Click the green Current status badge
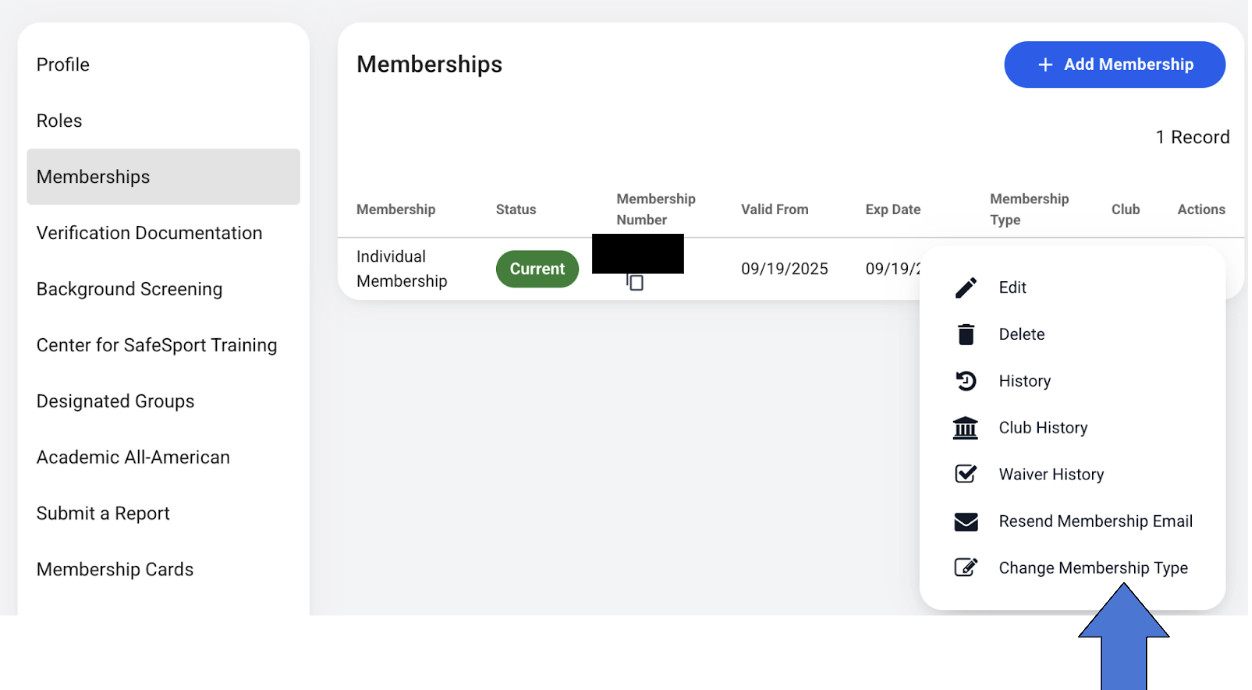This screenshot has height=690, width=1252. coord(537,269)
